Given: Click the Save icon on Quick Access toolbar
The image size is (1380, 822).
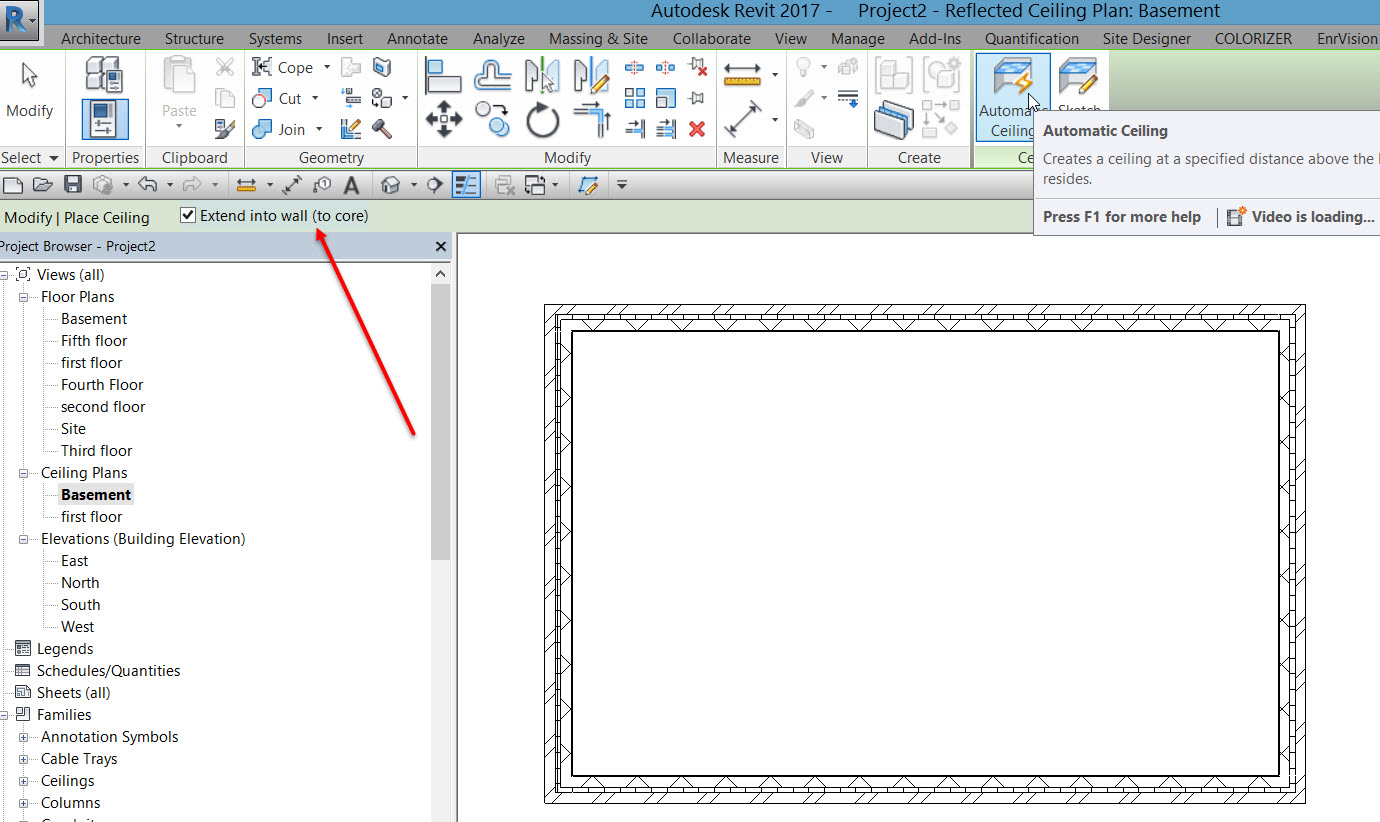Looking at the screenshot, I should (x=72, y=184).
